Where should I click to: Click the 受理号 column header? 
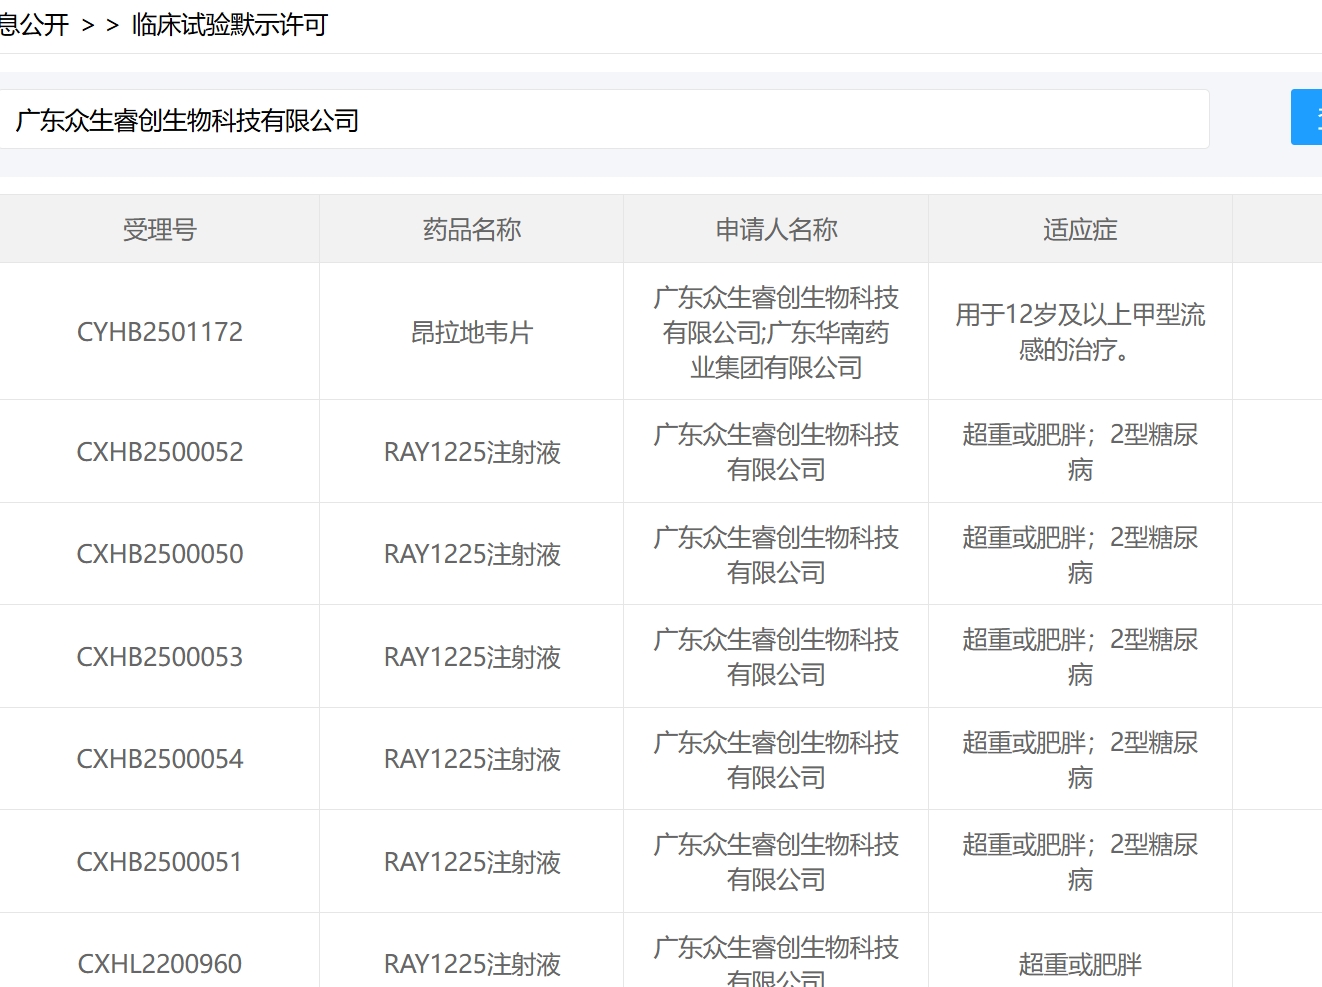click(160, 230)
